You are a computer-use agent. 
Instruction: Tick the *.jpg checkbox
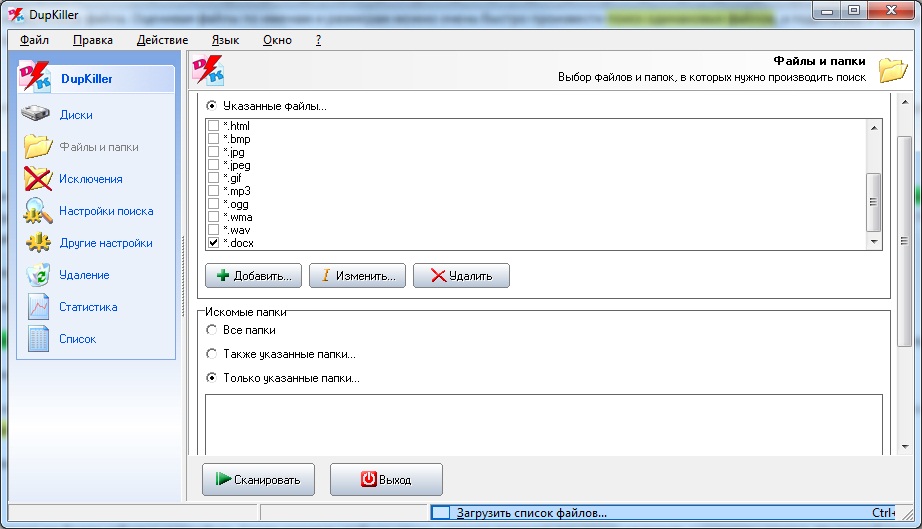(x=213, y=152)
